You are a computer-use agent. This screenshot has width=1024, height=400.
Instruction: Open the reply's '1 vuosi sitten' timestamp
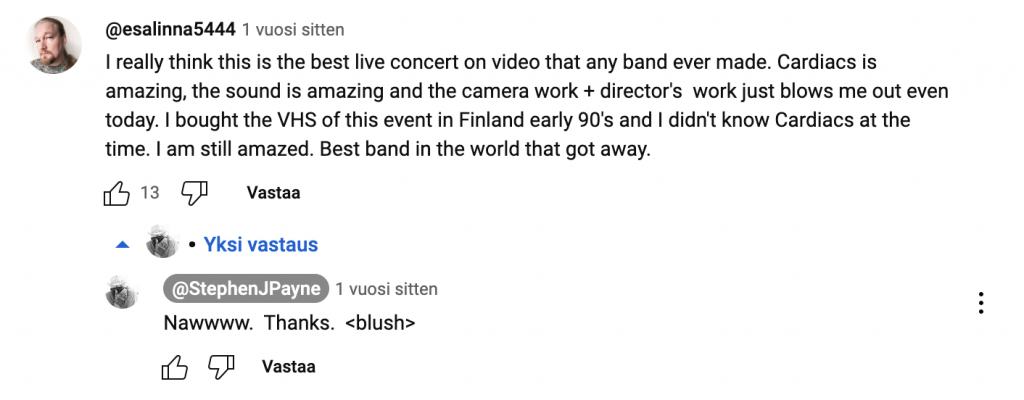click(x=386, y=290)
